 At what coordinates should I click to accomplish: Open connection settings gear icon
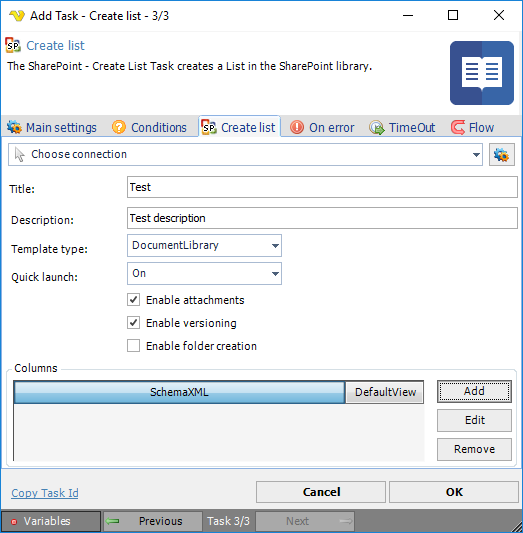coord(502,155)
